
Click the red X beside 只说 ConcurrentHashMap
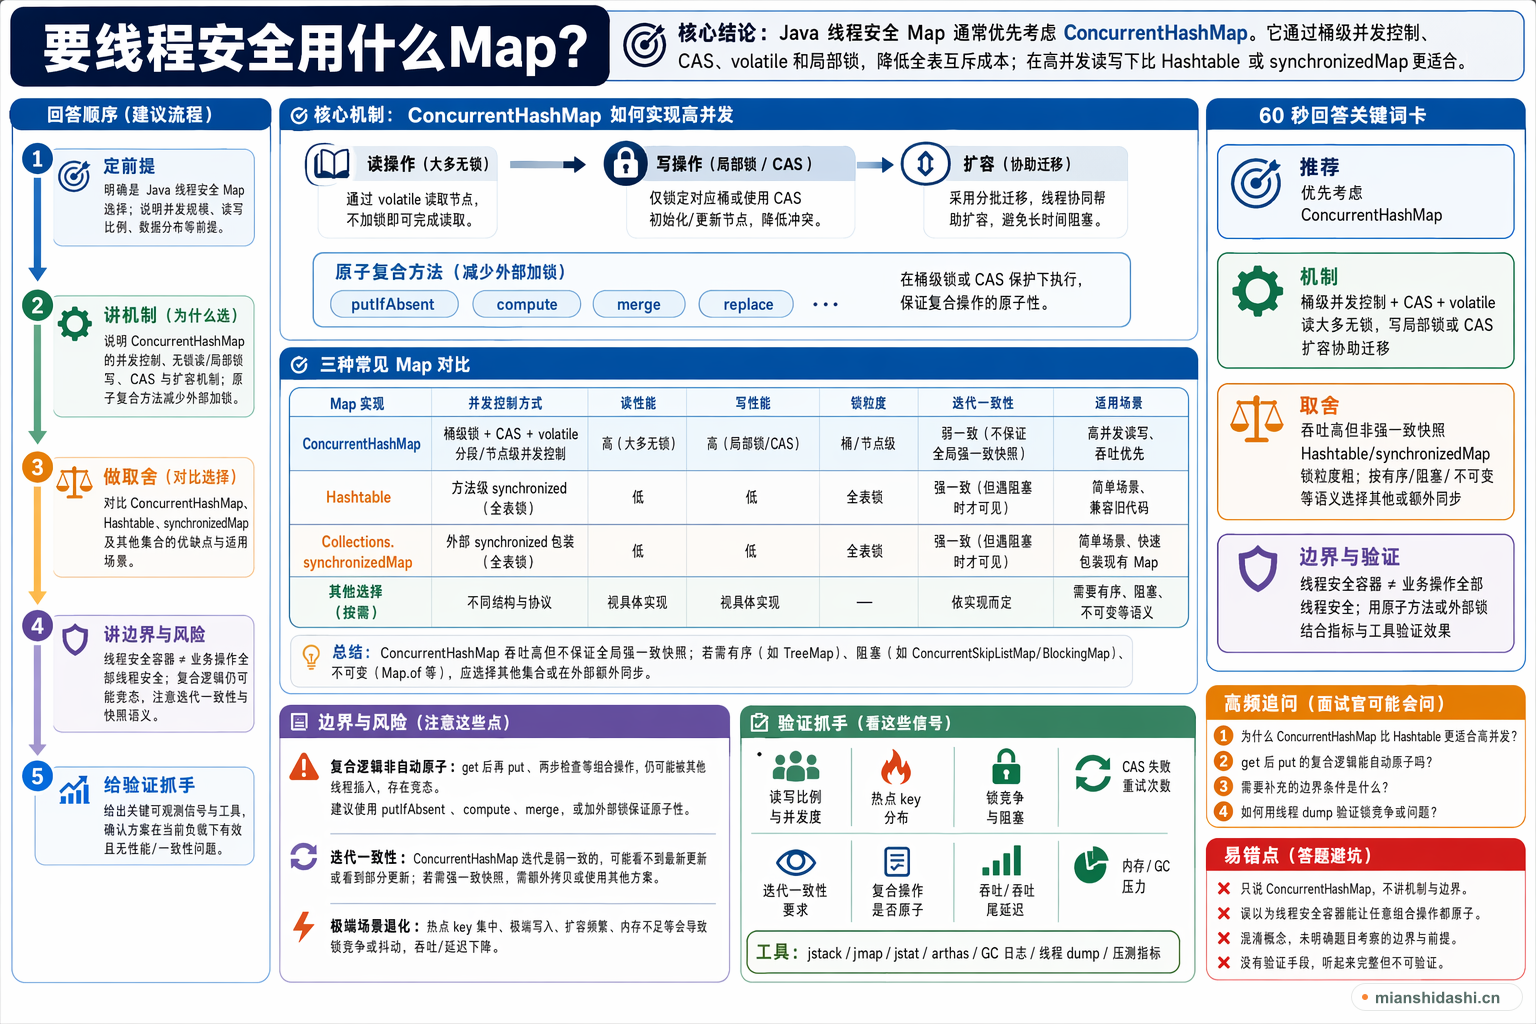[x=1223, y=888]
